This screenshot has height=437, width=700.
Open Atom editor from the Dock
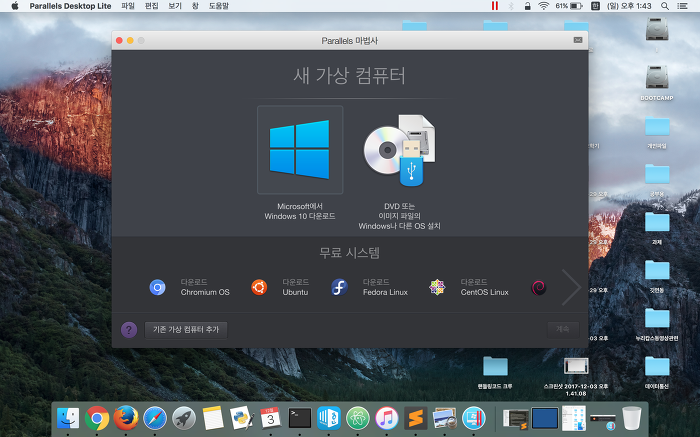(358, 419)
